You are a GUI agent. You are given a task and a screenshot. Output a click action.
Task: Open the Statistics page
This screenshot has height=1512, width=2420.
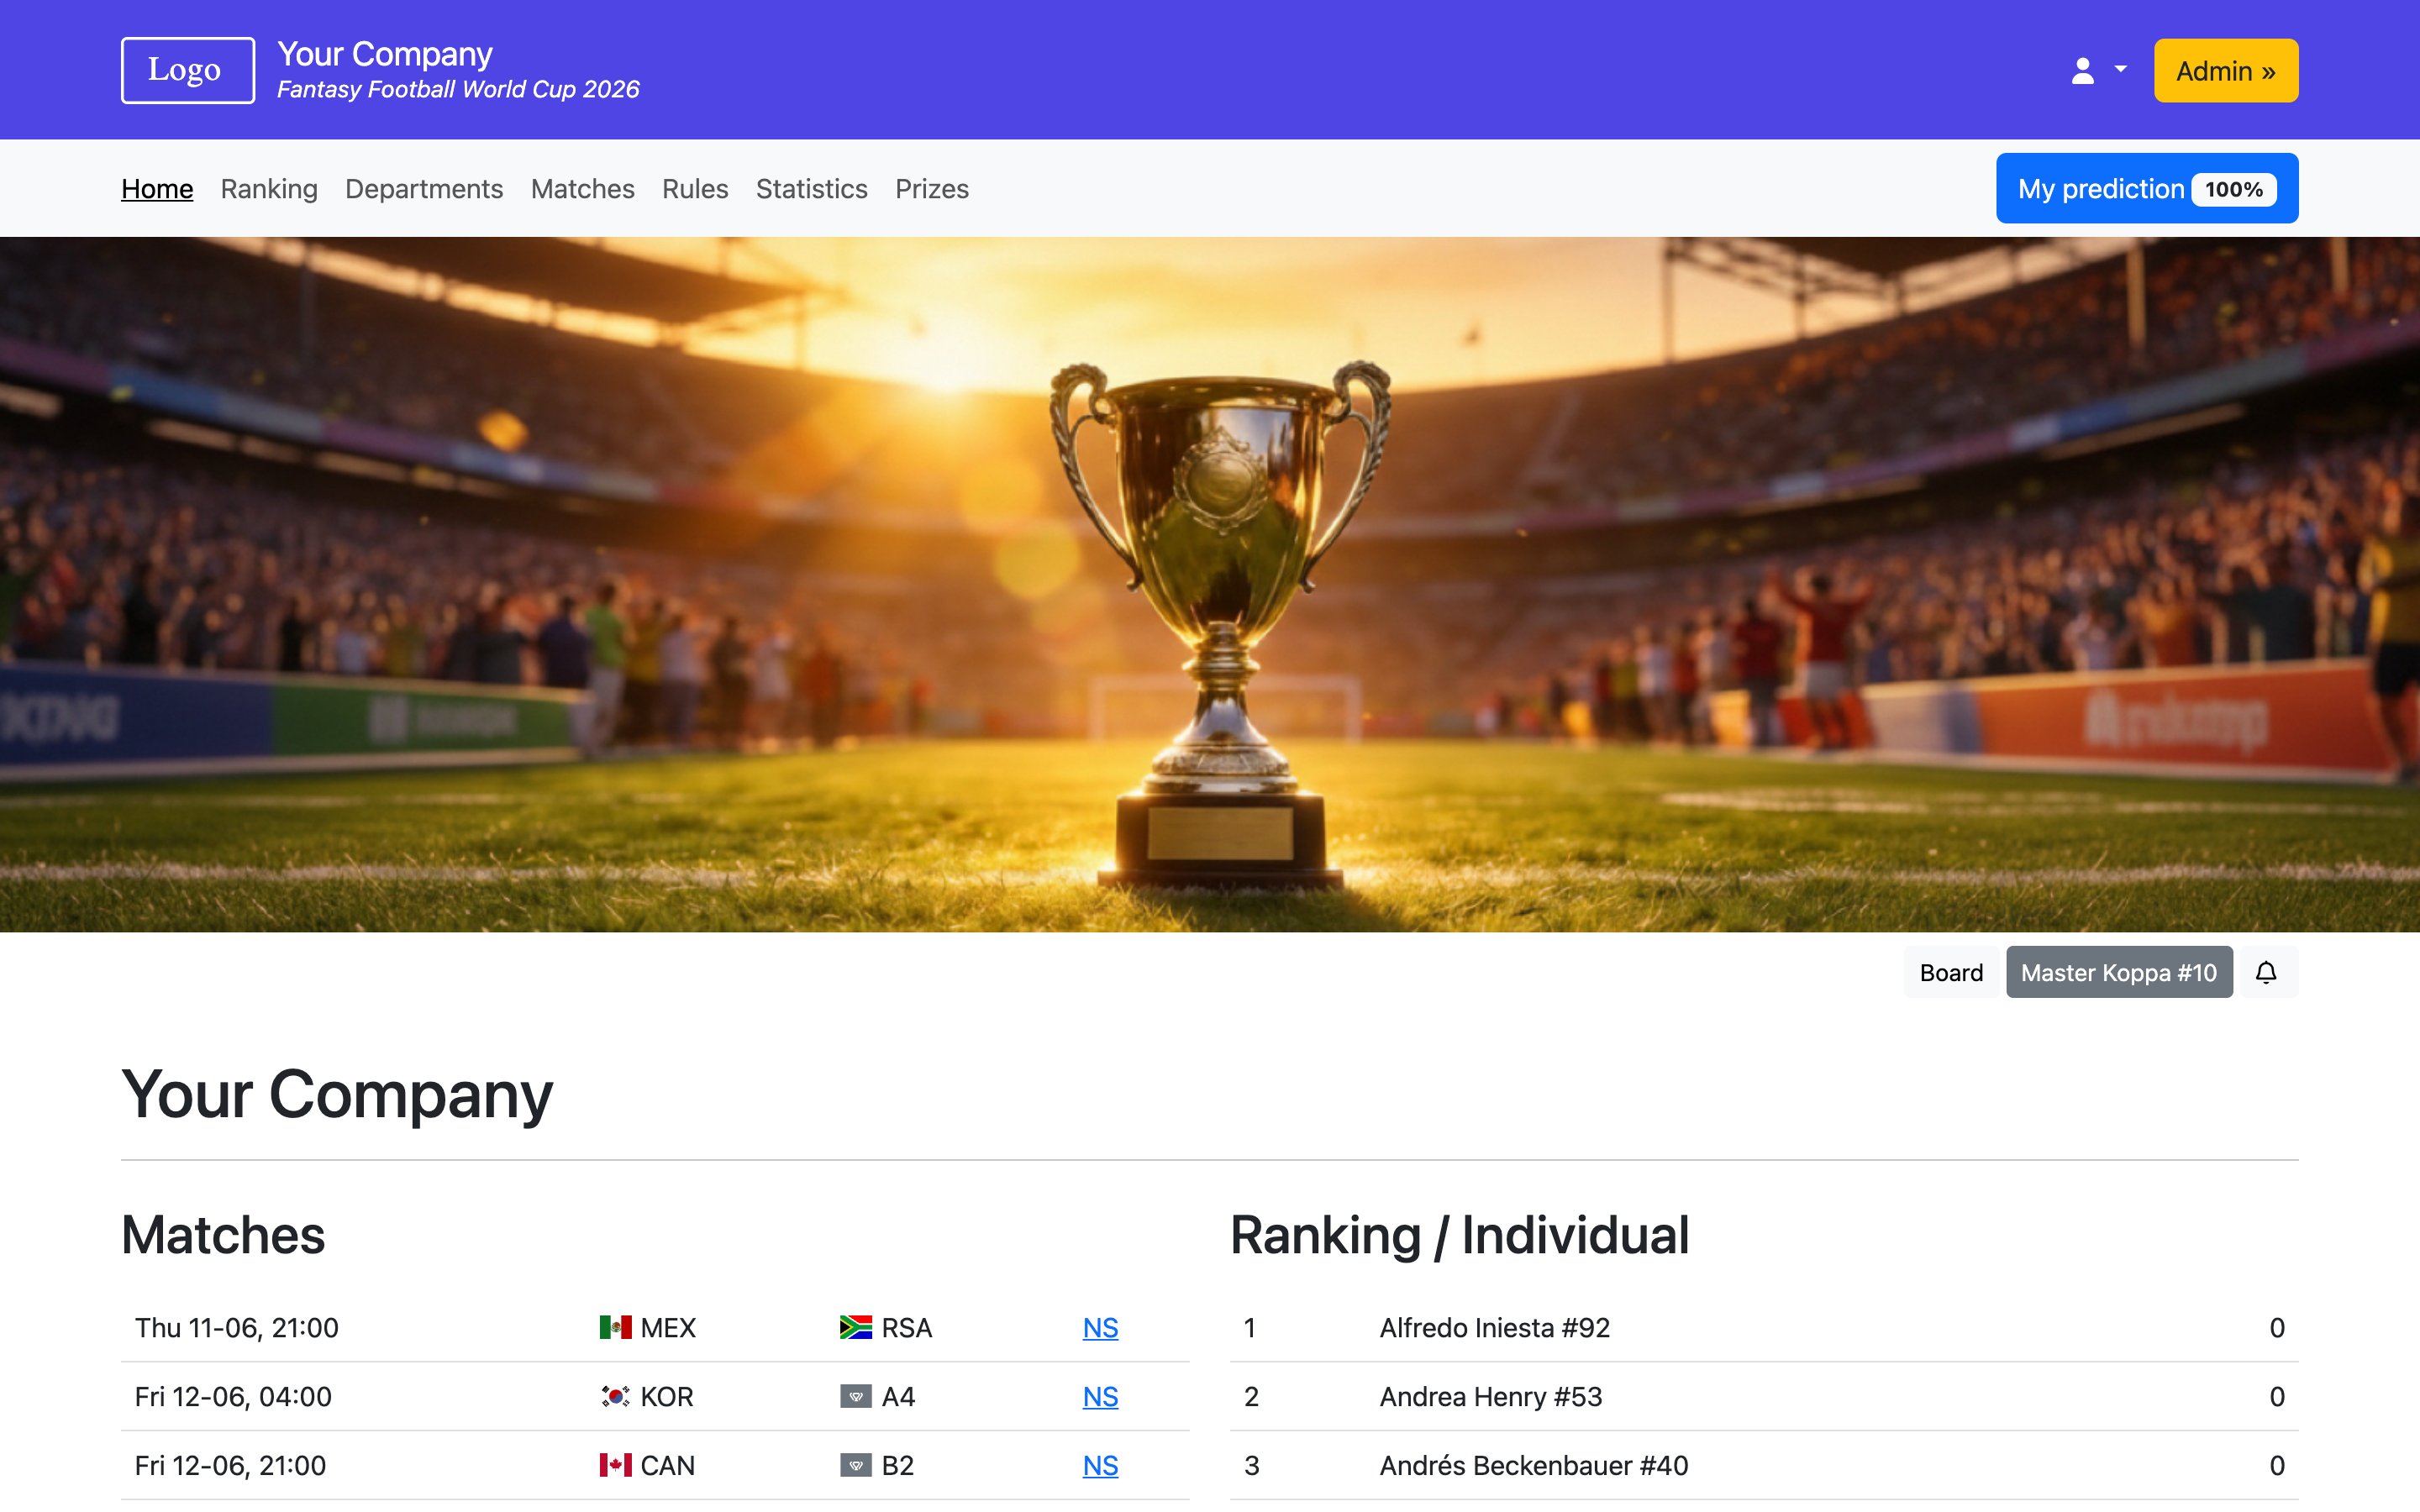click(x=811, y=188)
